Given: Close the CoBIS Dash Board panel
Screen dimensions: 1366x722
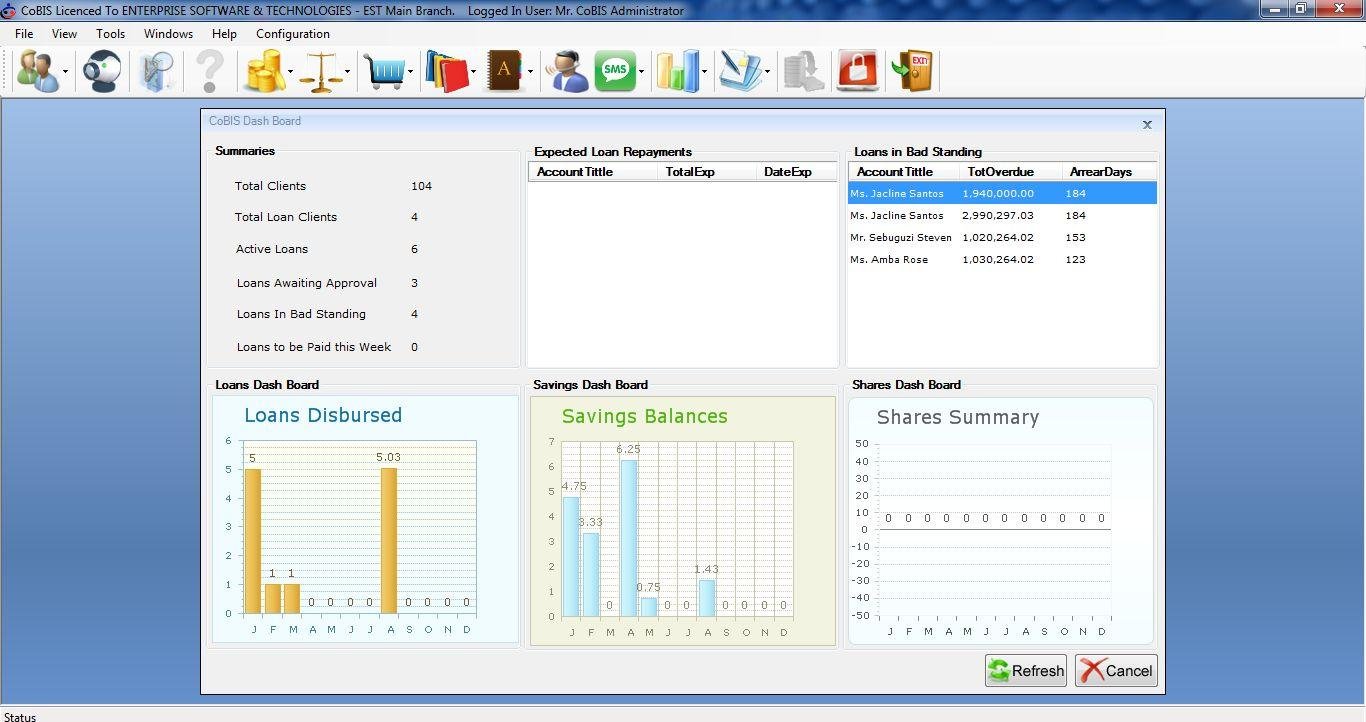Looking at the screenshot, I should 1147,125.
